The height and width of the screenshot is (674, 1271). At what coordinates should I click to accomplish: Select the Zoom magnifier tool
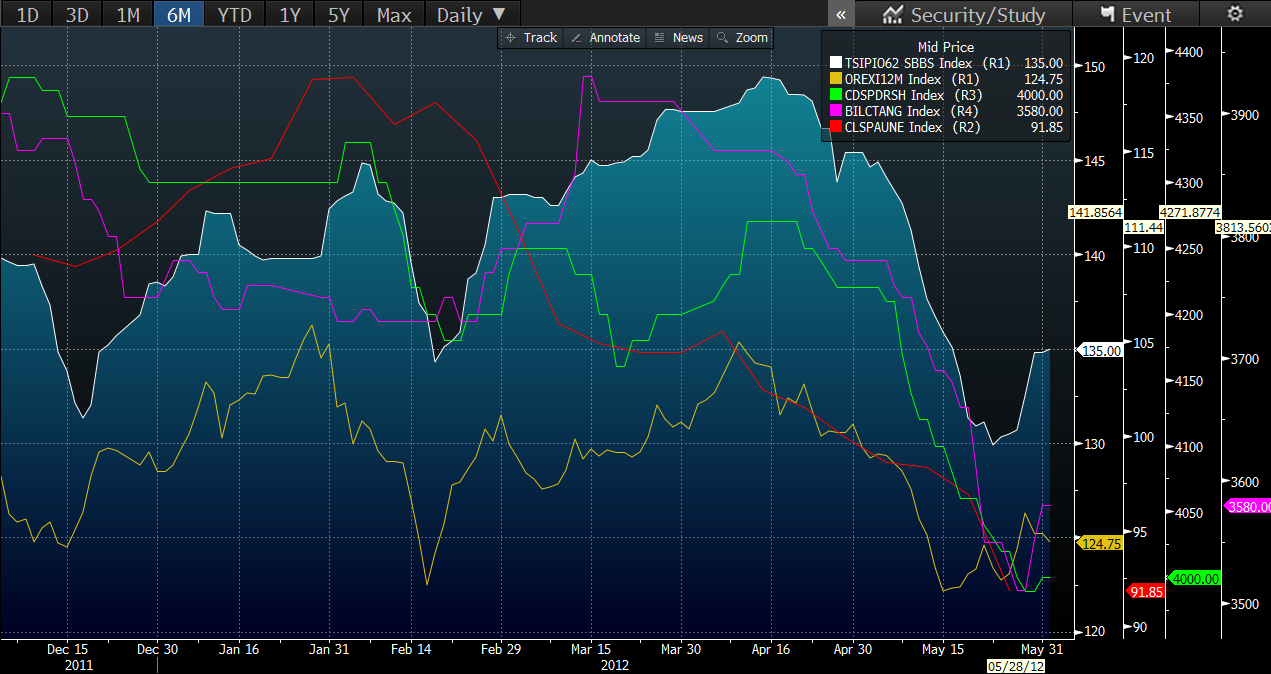[742, 37]
